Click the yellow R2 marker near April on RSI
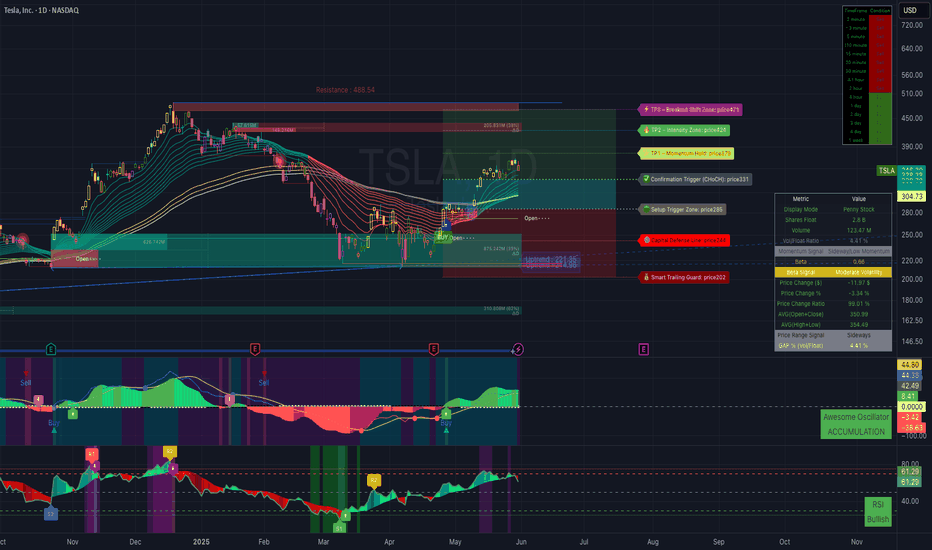 [374, 480]
